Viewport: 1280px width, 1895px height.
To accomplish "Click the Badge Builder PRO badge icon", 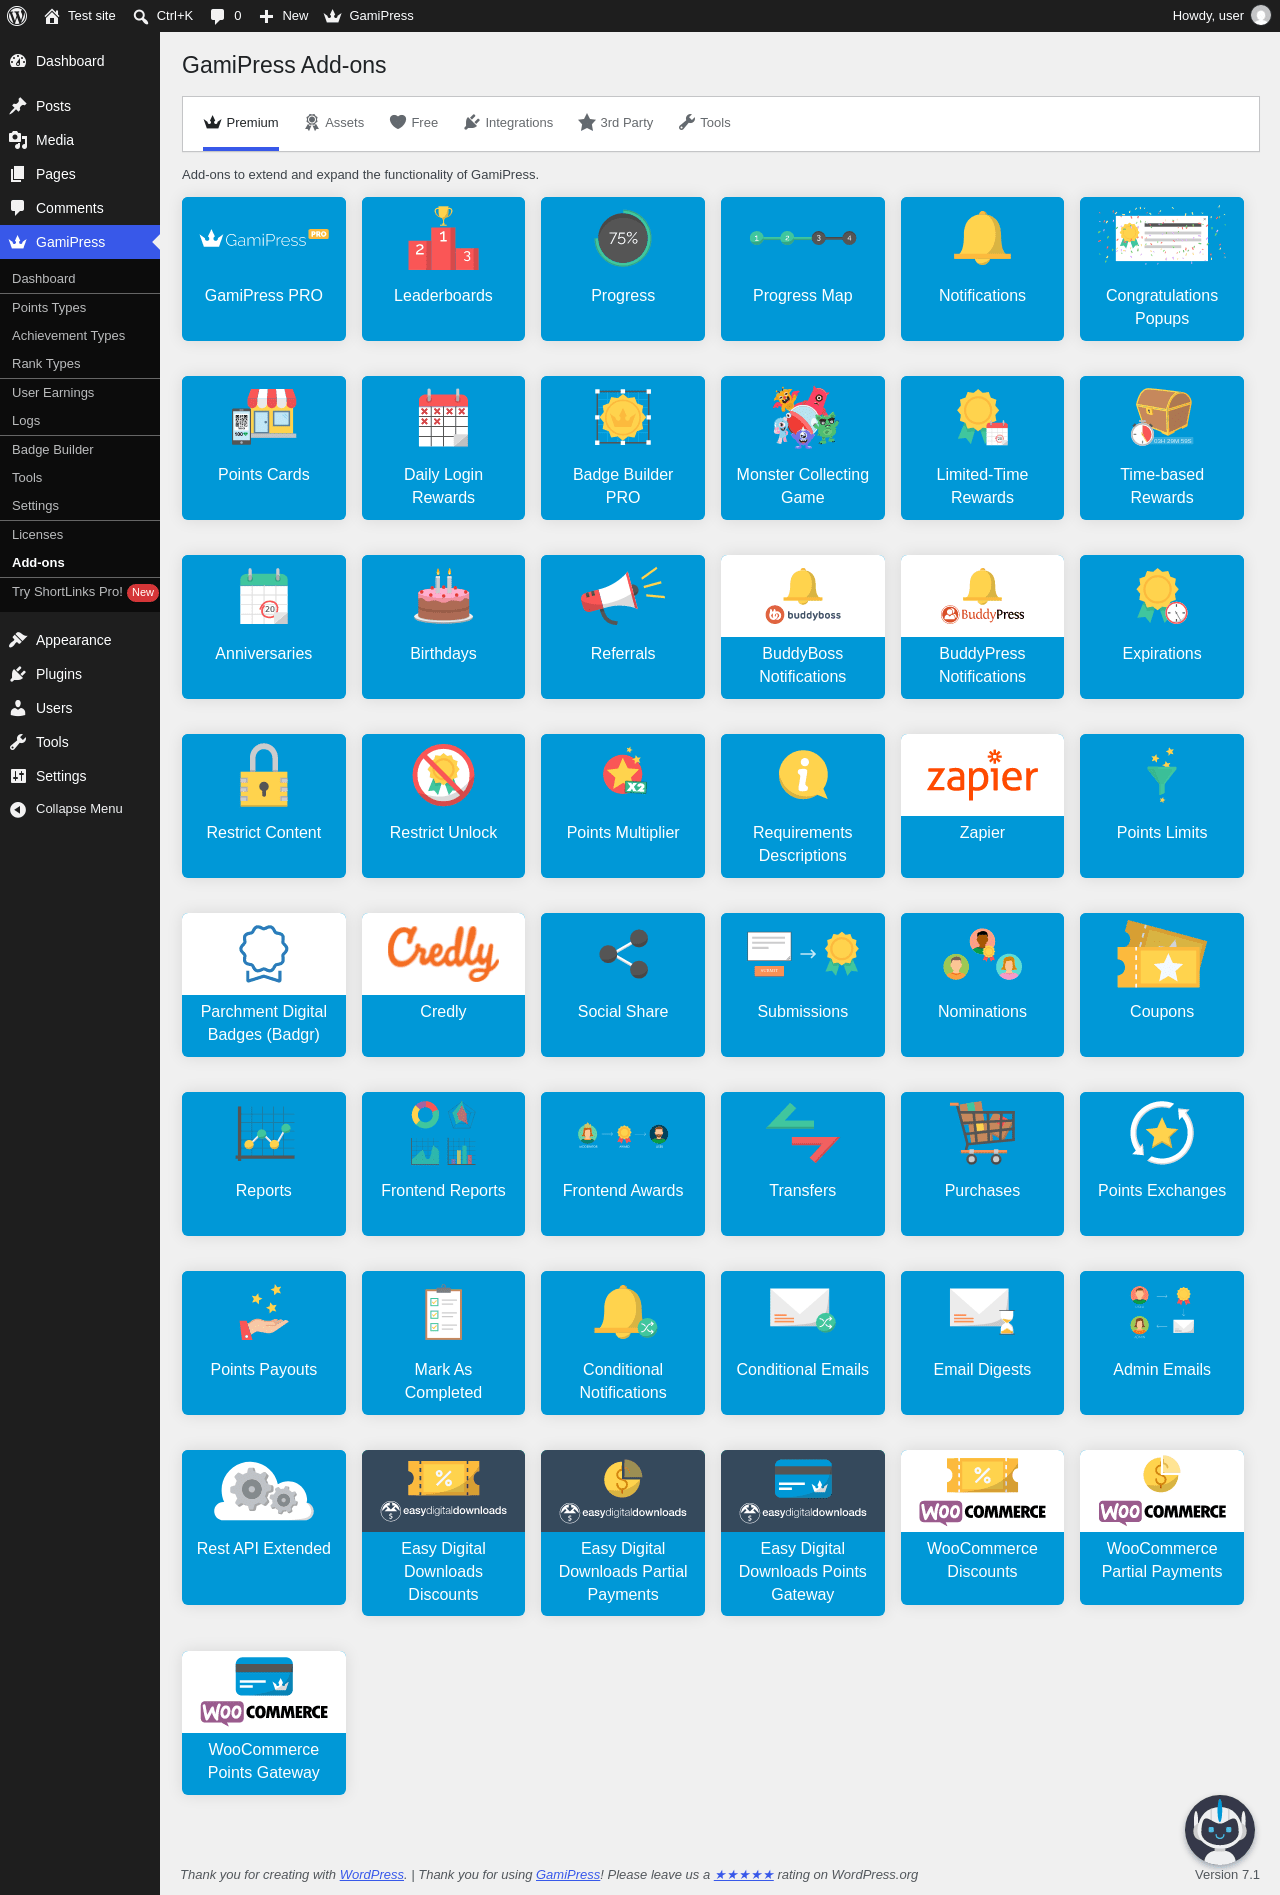I will coord(623,417).
